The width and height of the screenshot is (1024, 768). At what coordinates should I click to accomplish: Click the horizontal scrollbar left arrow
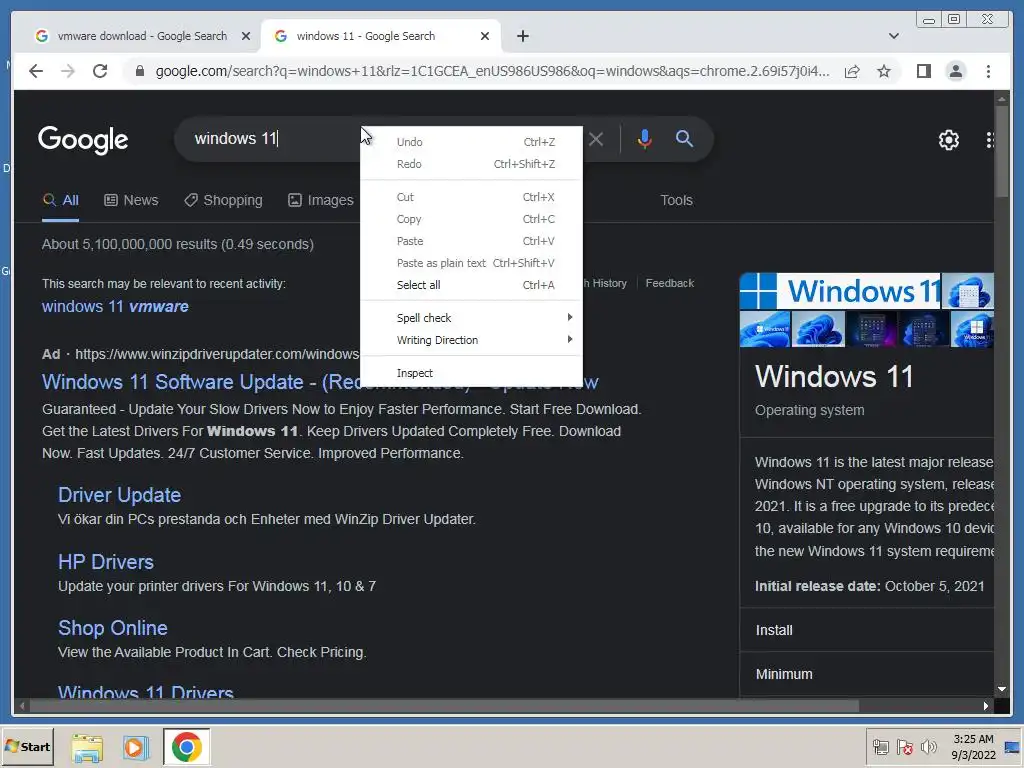click(22, 705)
